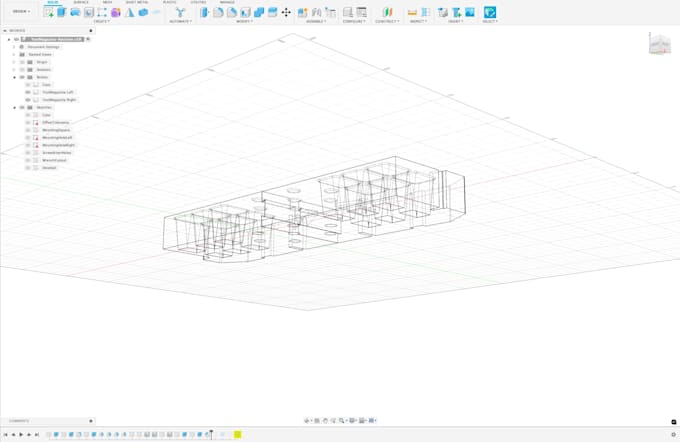Open the CONSTRUCT dropdown menu

coord(387,21)
